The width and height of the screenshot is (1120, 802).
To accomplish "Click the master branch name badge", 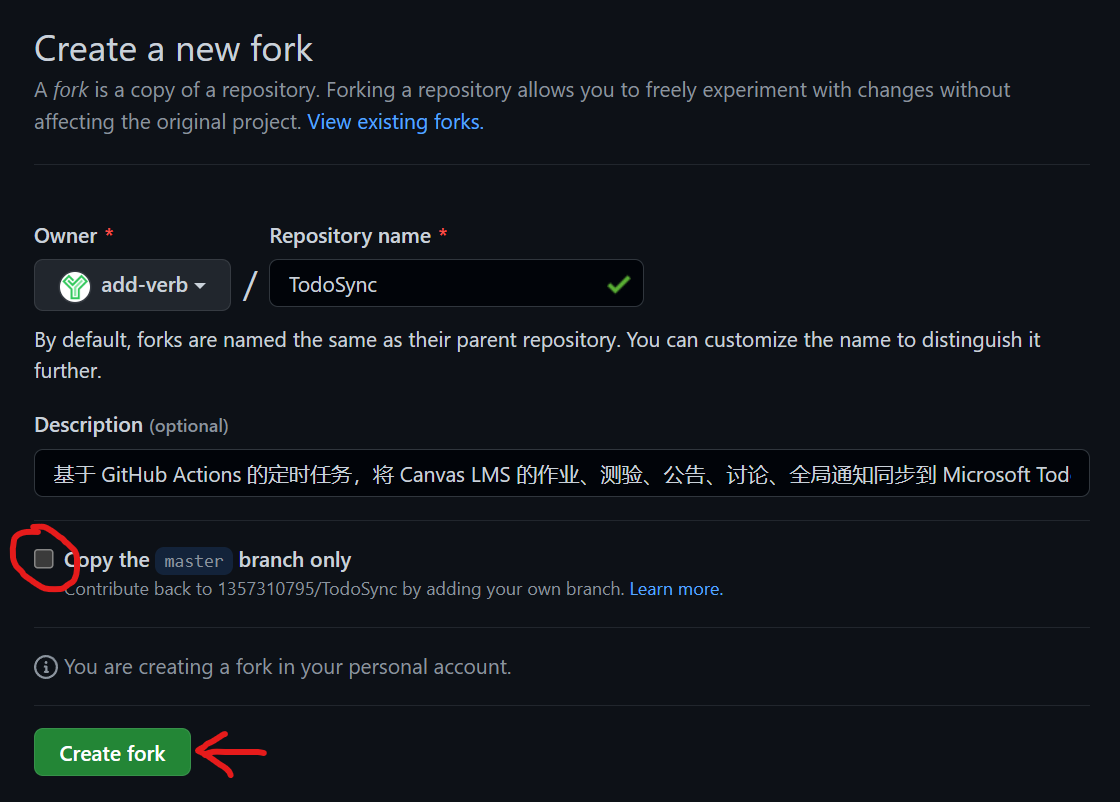I will pos(194,560).
